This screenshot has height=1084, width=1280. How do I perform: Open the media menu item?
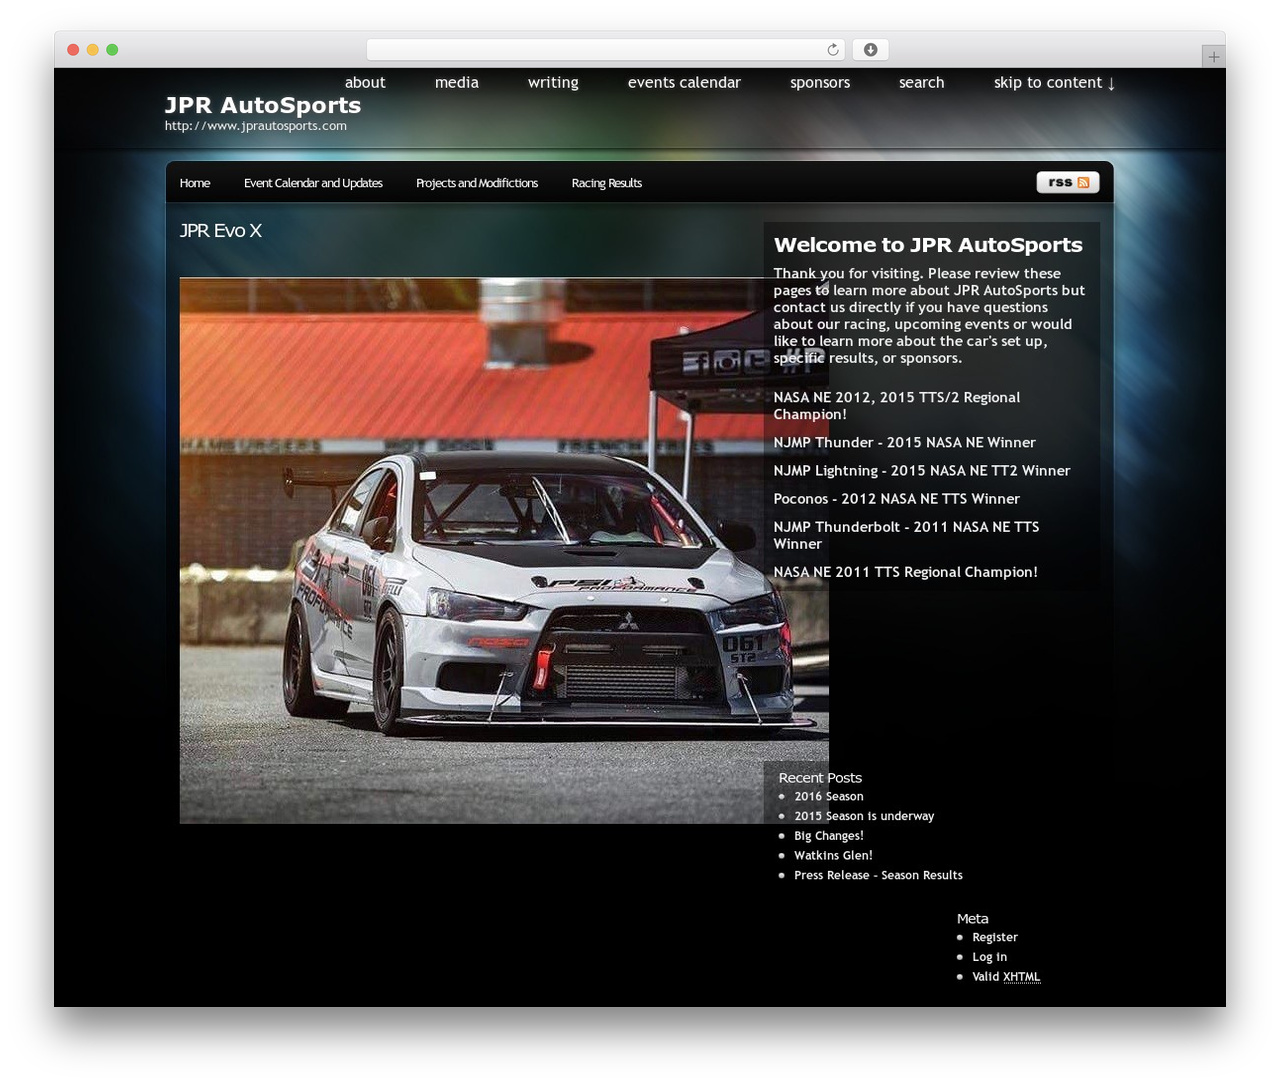click(457, 83)
